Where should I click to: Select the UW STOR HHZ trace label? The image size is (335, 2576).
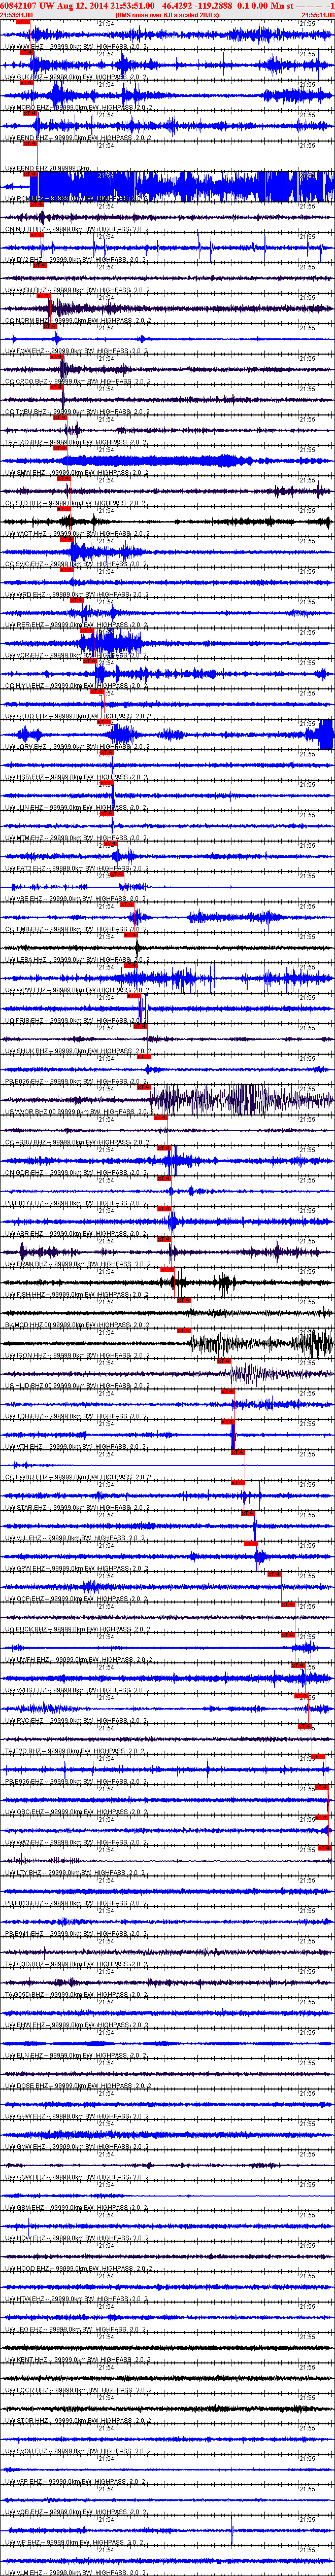78,2421
